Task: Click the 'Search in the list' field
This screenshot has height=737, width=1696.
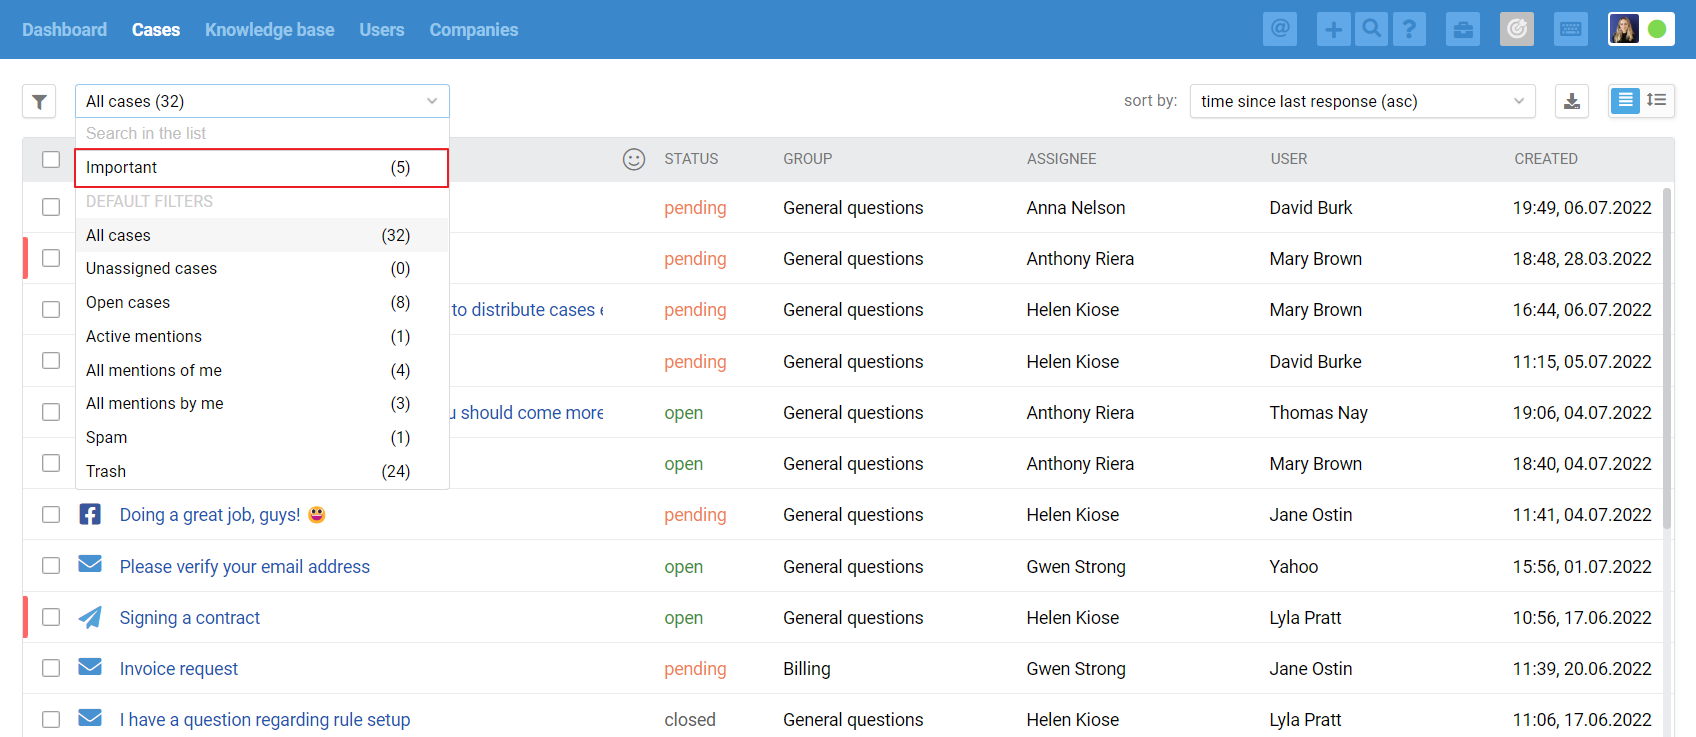Action: point(262,133)
